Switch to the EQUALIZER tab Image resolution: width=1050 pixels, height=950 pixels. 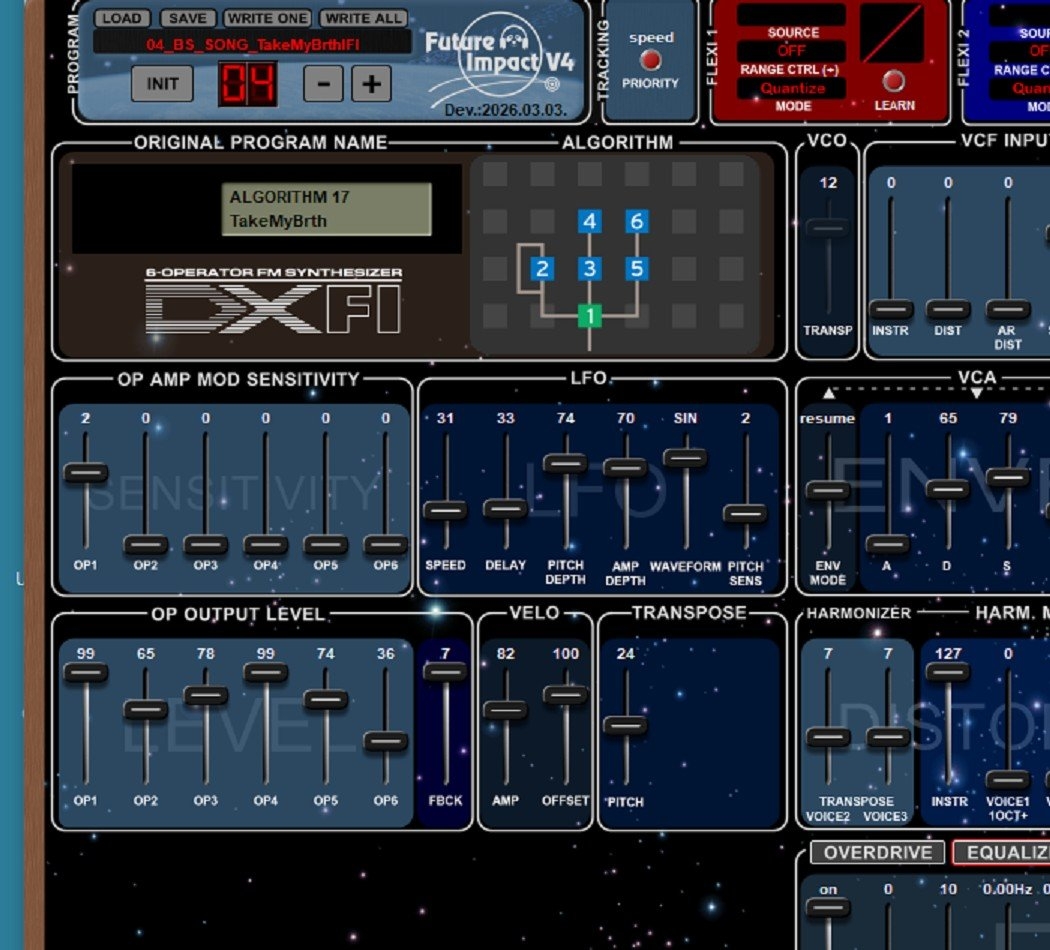[1001, 852]
